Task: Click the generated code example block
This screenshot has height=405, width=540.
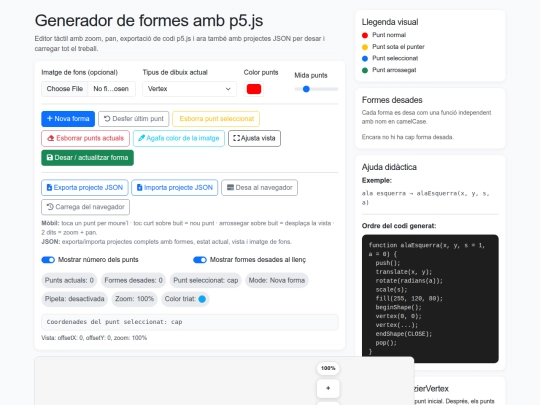Action: click(x=430, y=299)
